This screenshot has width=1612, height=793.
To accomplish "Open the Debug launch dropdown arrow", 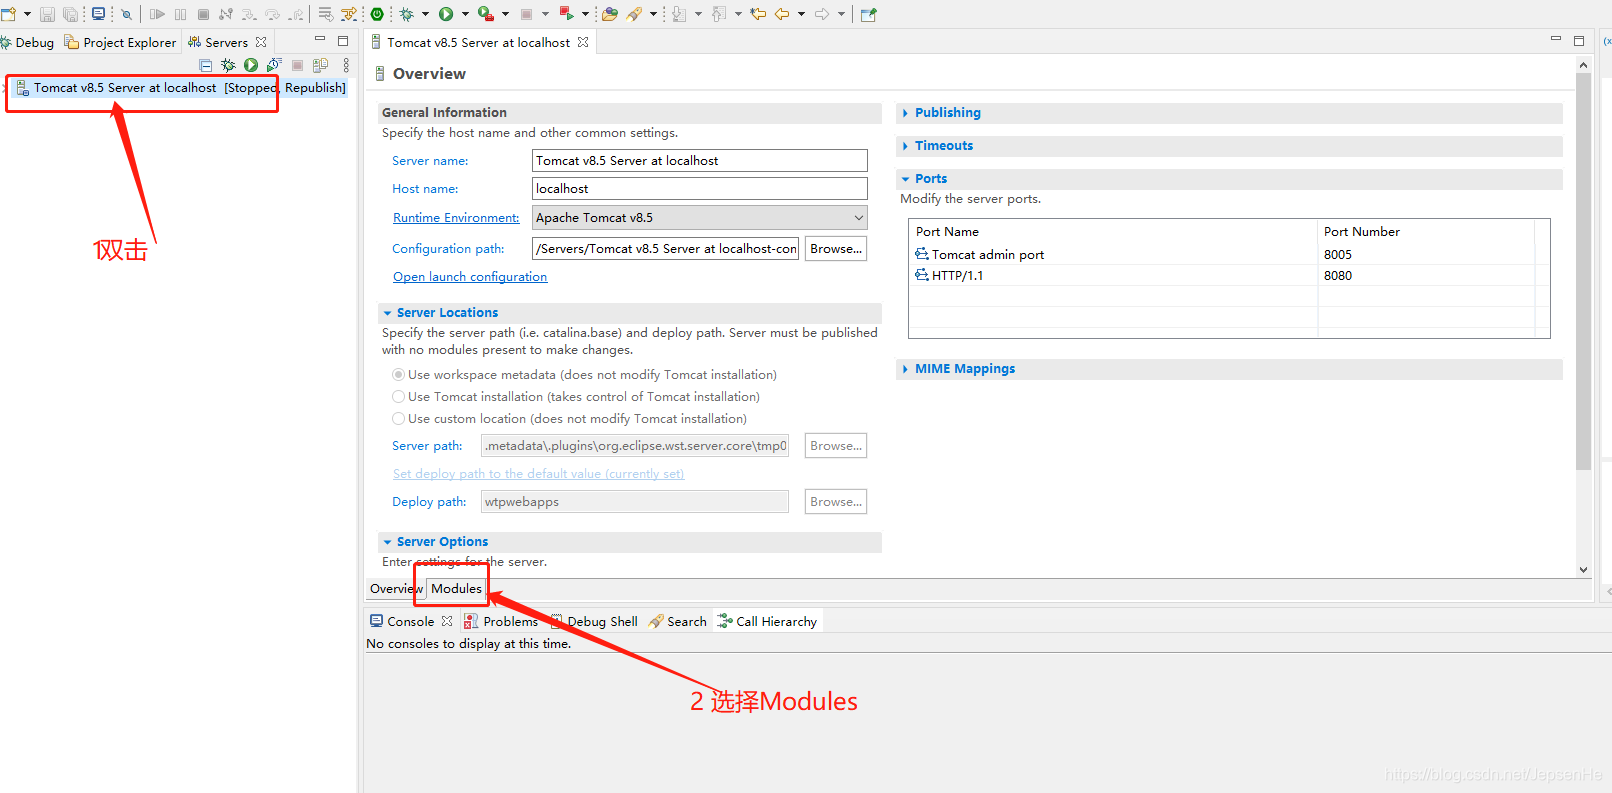I will [425, 14].
